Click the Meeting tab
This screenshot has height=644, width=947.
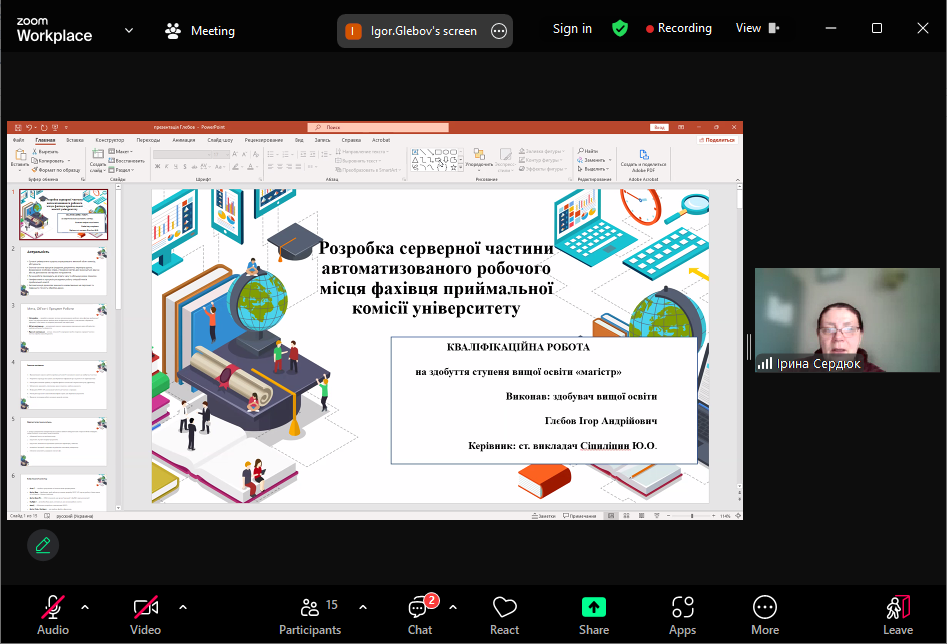point(200,31)
